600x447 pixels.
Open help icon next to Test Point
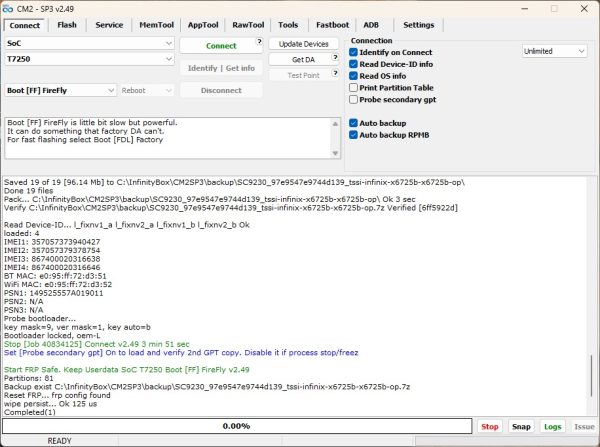pos(335,73)
